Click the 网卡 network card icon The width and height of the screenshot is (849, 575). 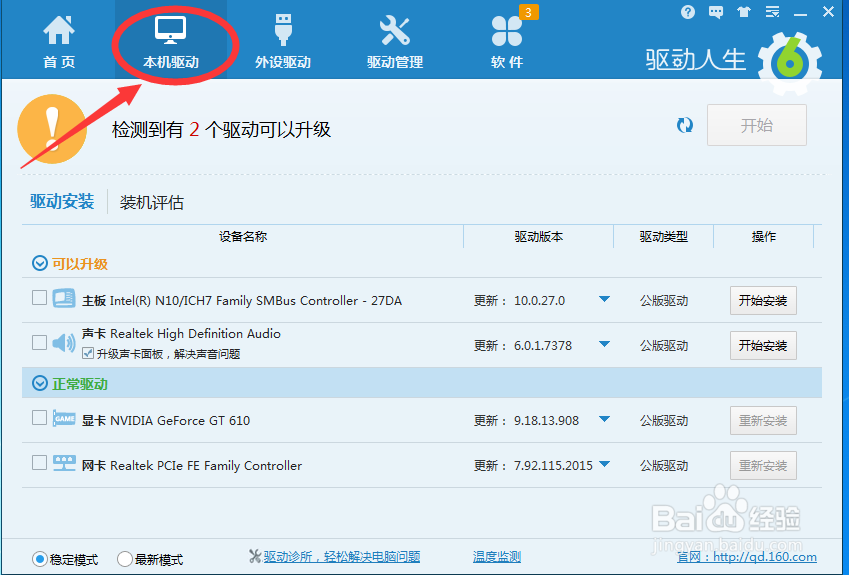click(64, 463)
